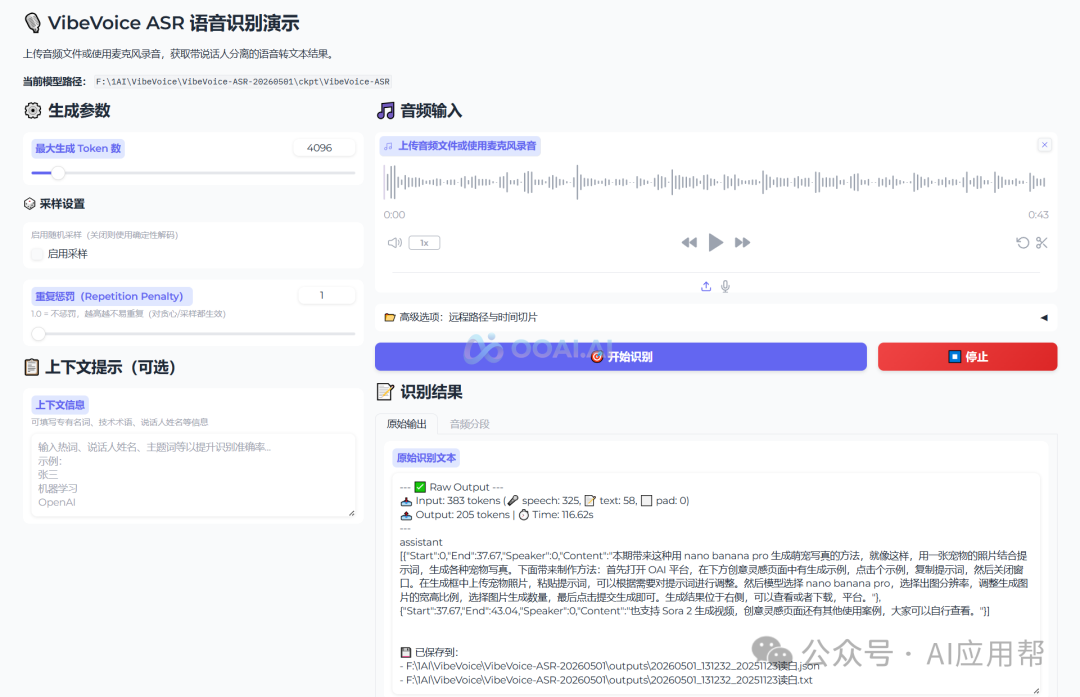1080x697 pixels.
Task: Mute the audio volume icon
Action: coord(395,242)
